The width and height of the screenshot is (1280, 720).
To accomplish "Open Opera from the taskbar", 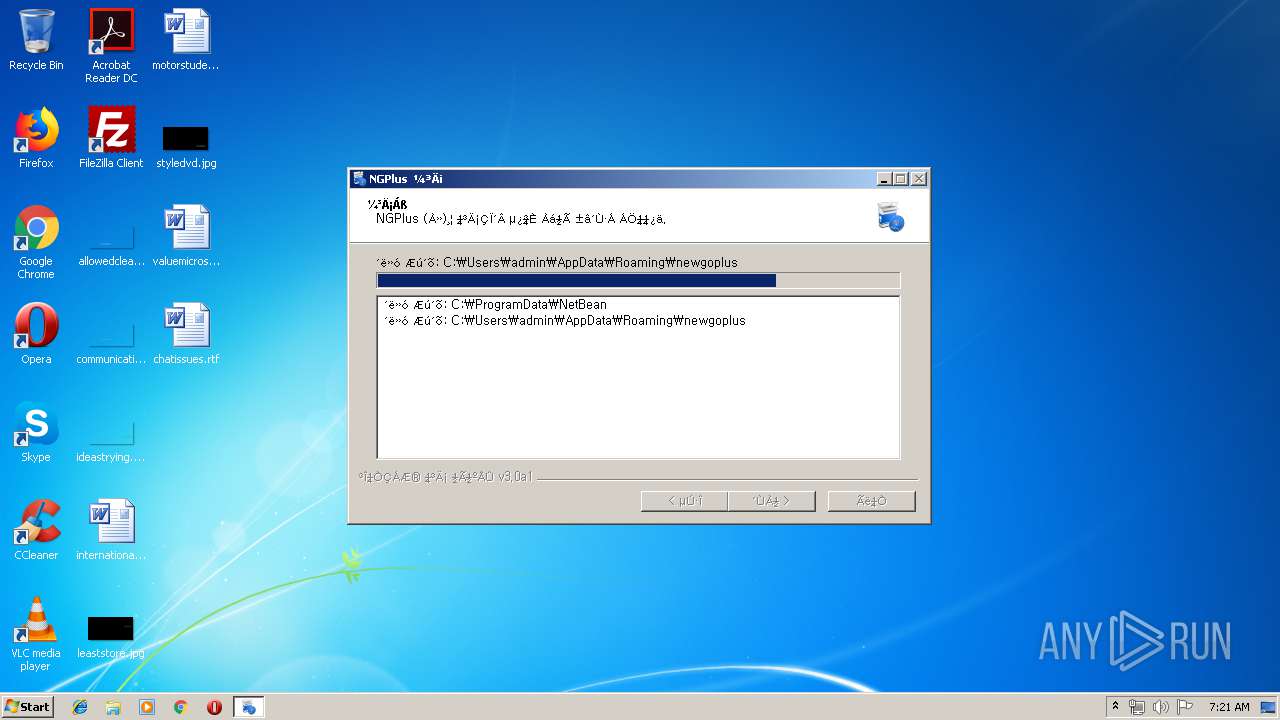I will tap(214, 707).
